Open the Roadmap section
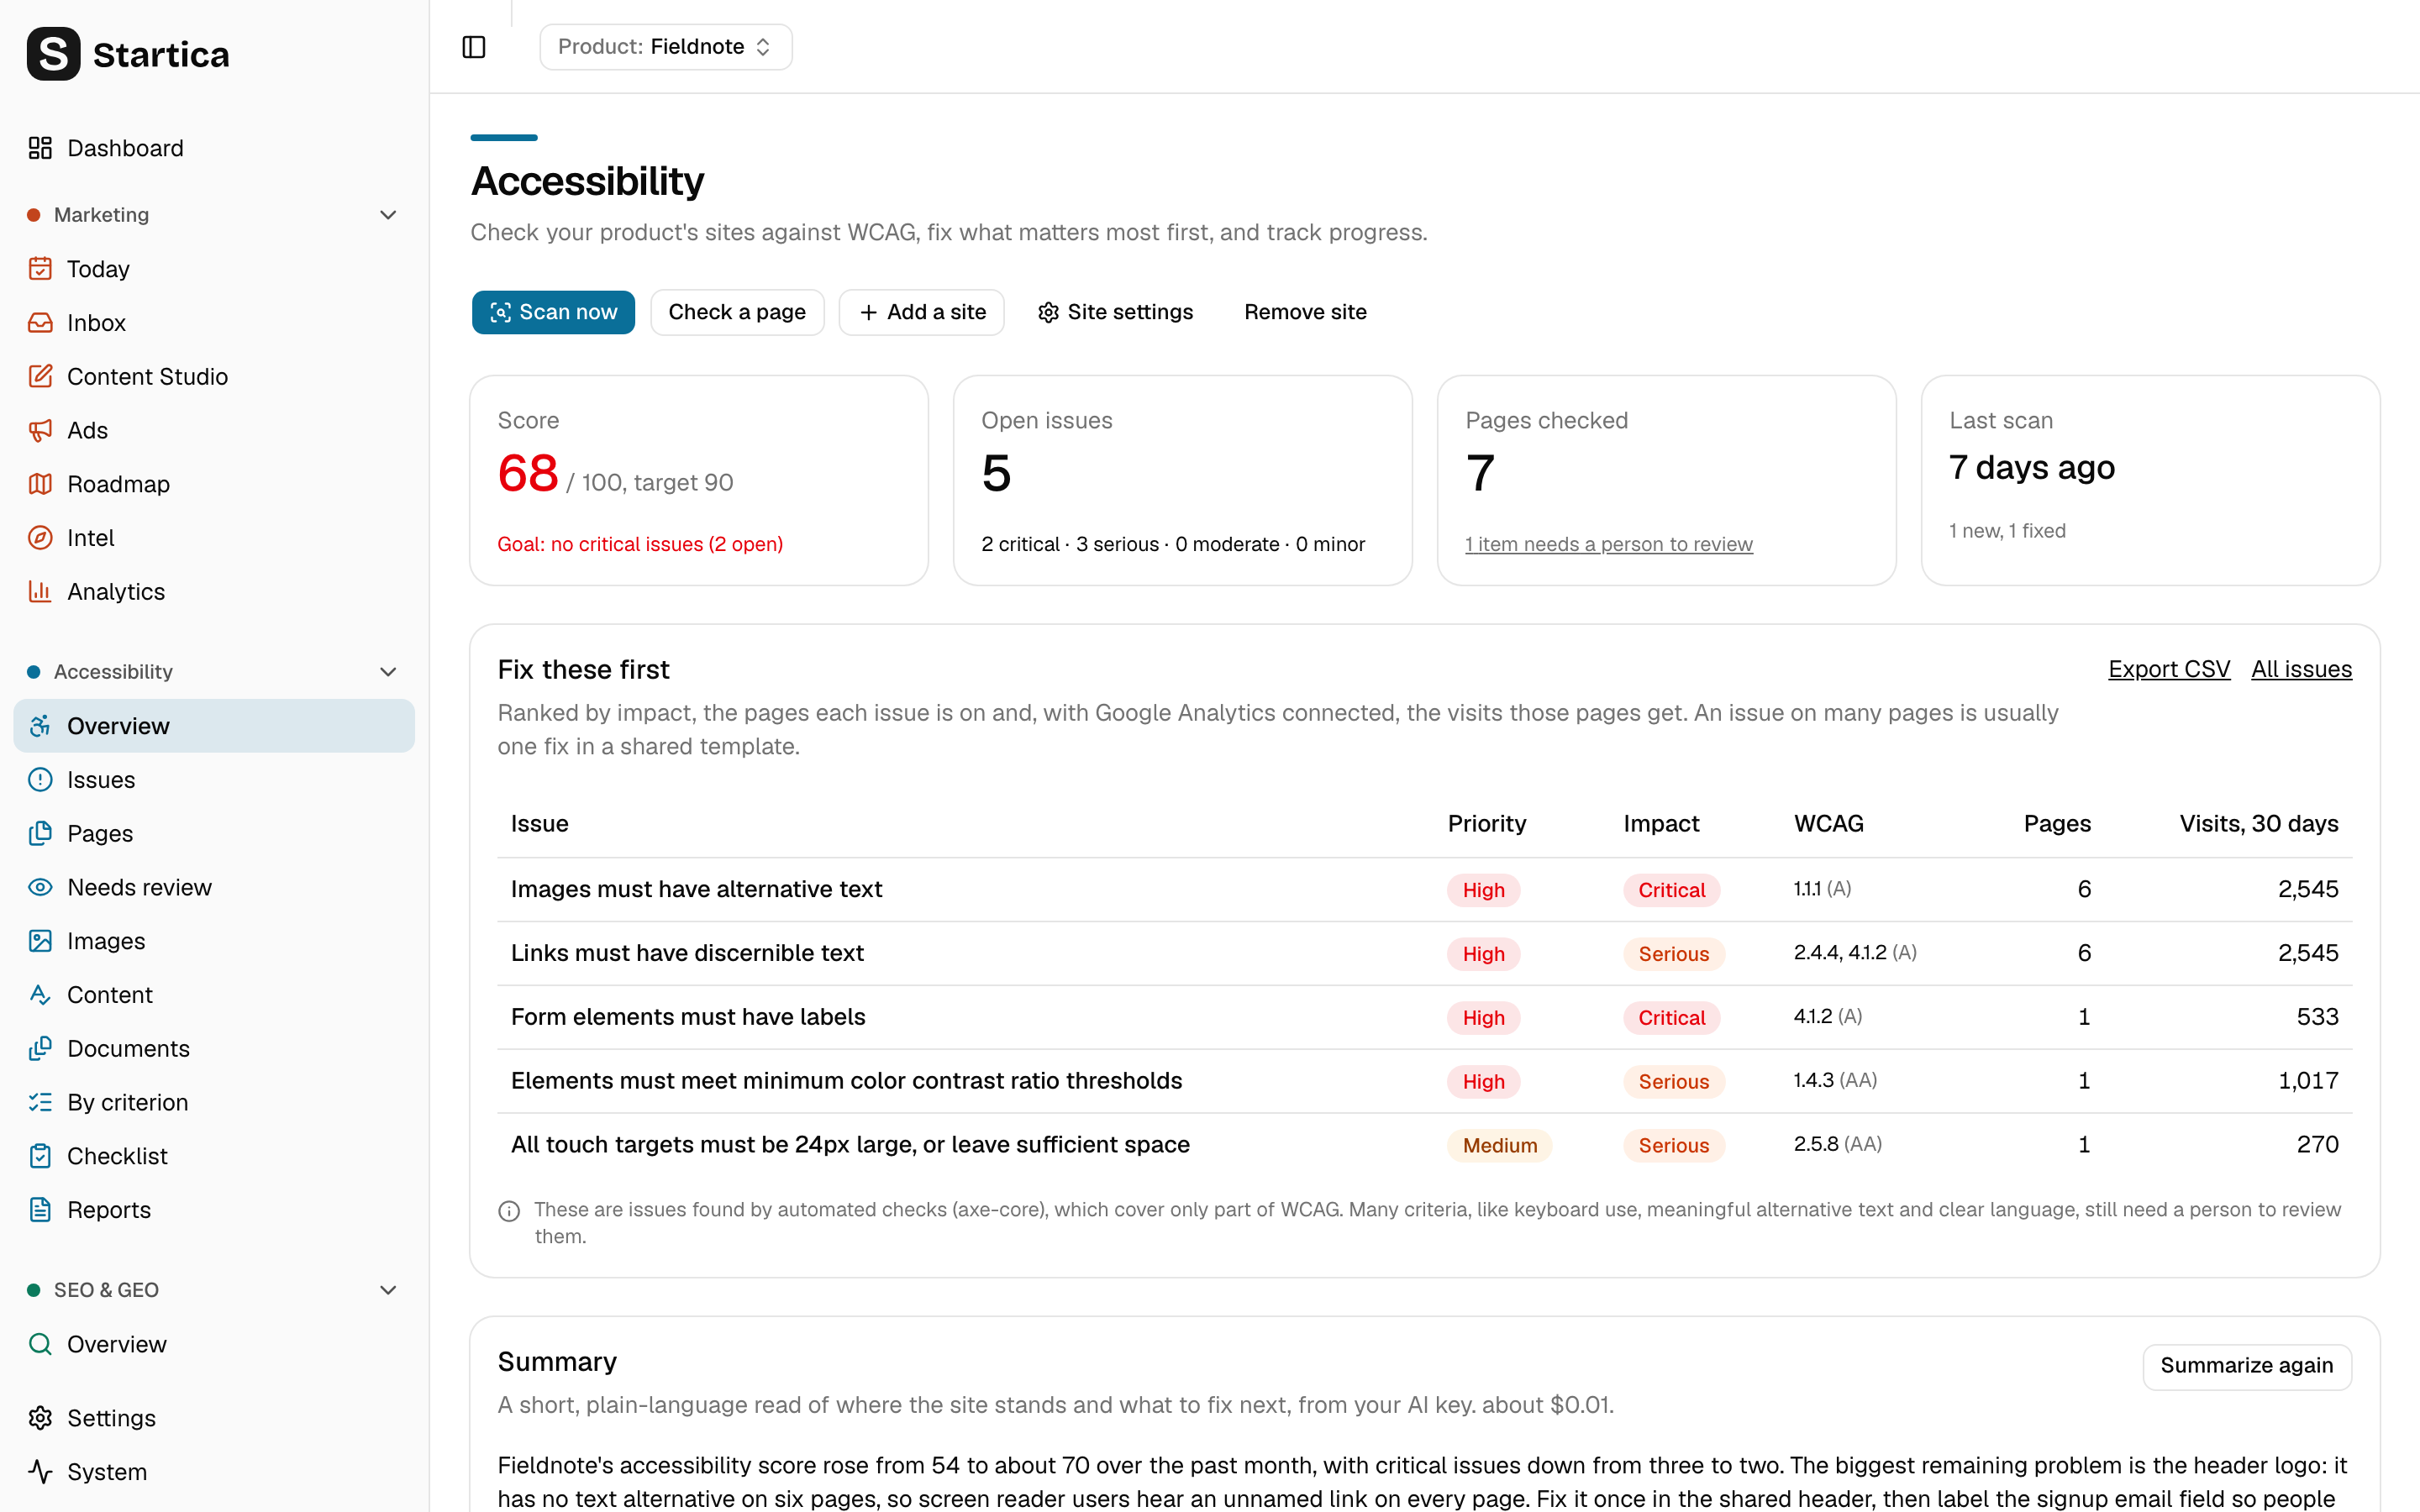This screenshot has width=2420, height=1512. (x=214, y=484)
